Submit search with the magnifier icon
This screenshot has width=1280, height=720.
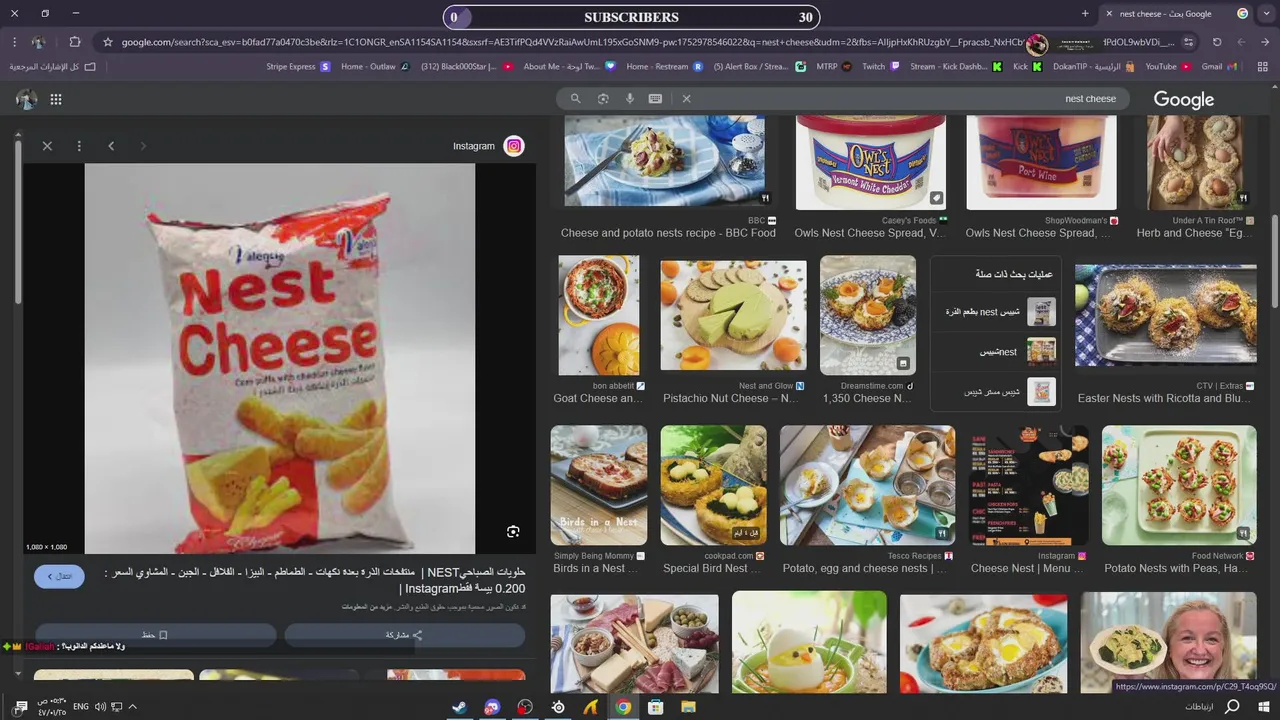575,99
